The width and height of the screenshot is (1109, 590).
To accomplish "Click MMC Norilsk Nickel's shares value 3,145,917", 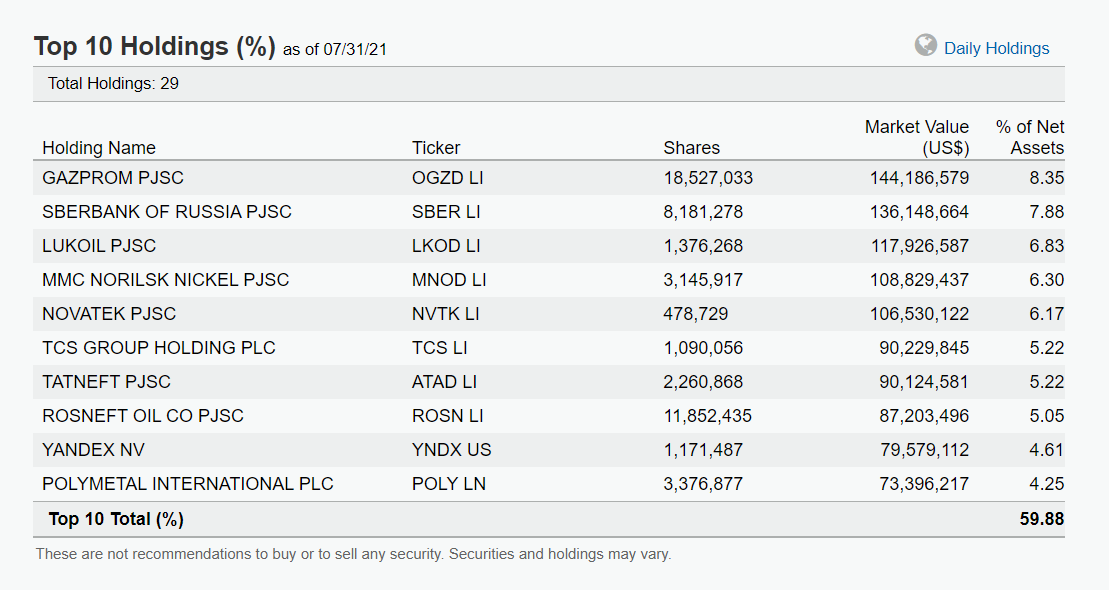I will click(703, 280).
